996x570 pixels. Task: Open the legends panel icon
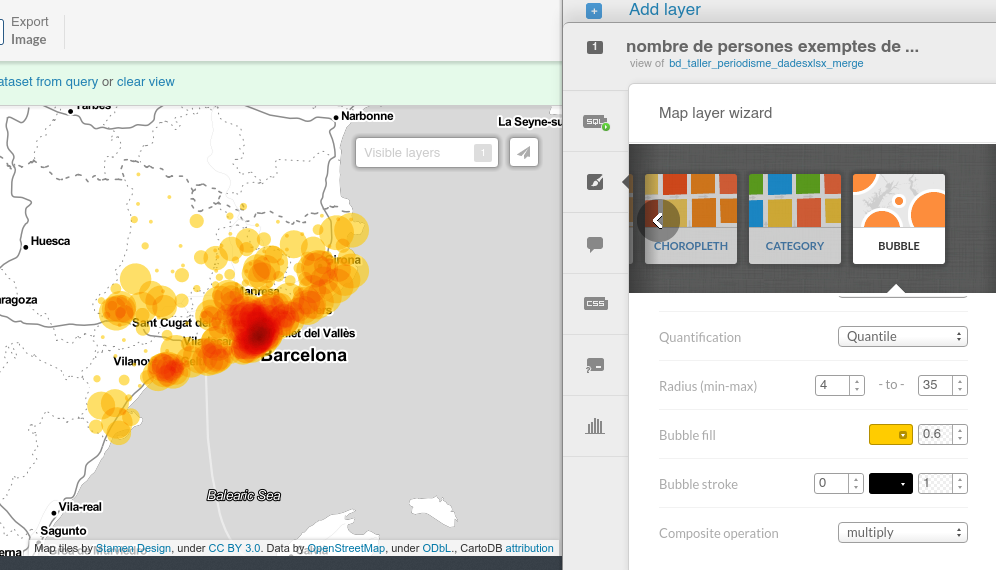pyautogui.click(x=595, y=365)
